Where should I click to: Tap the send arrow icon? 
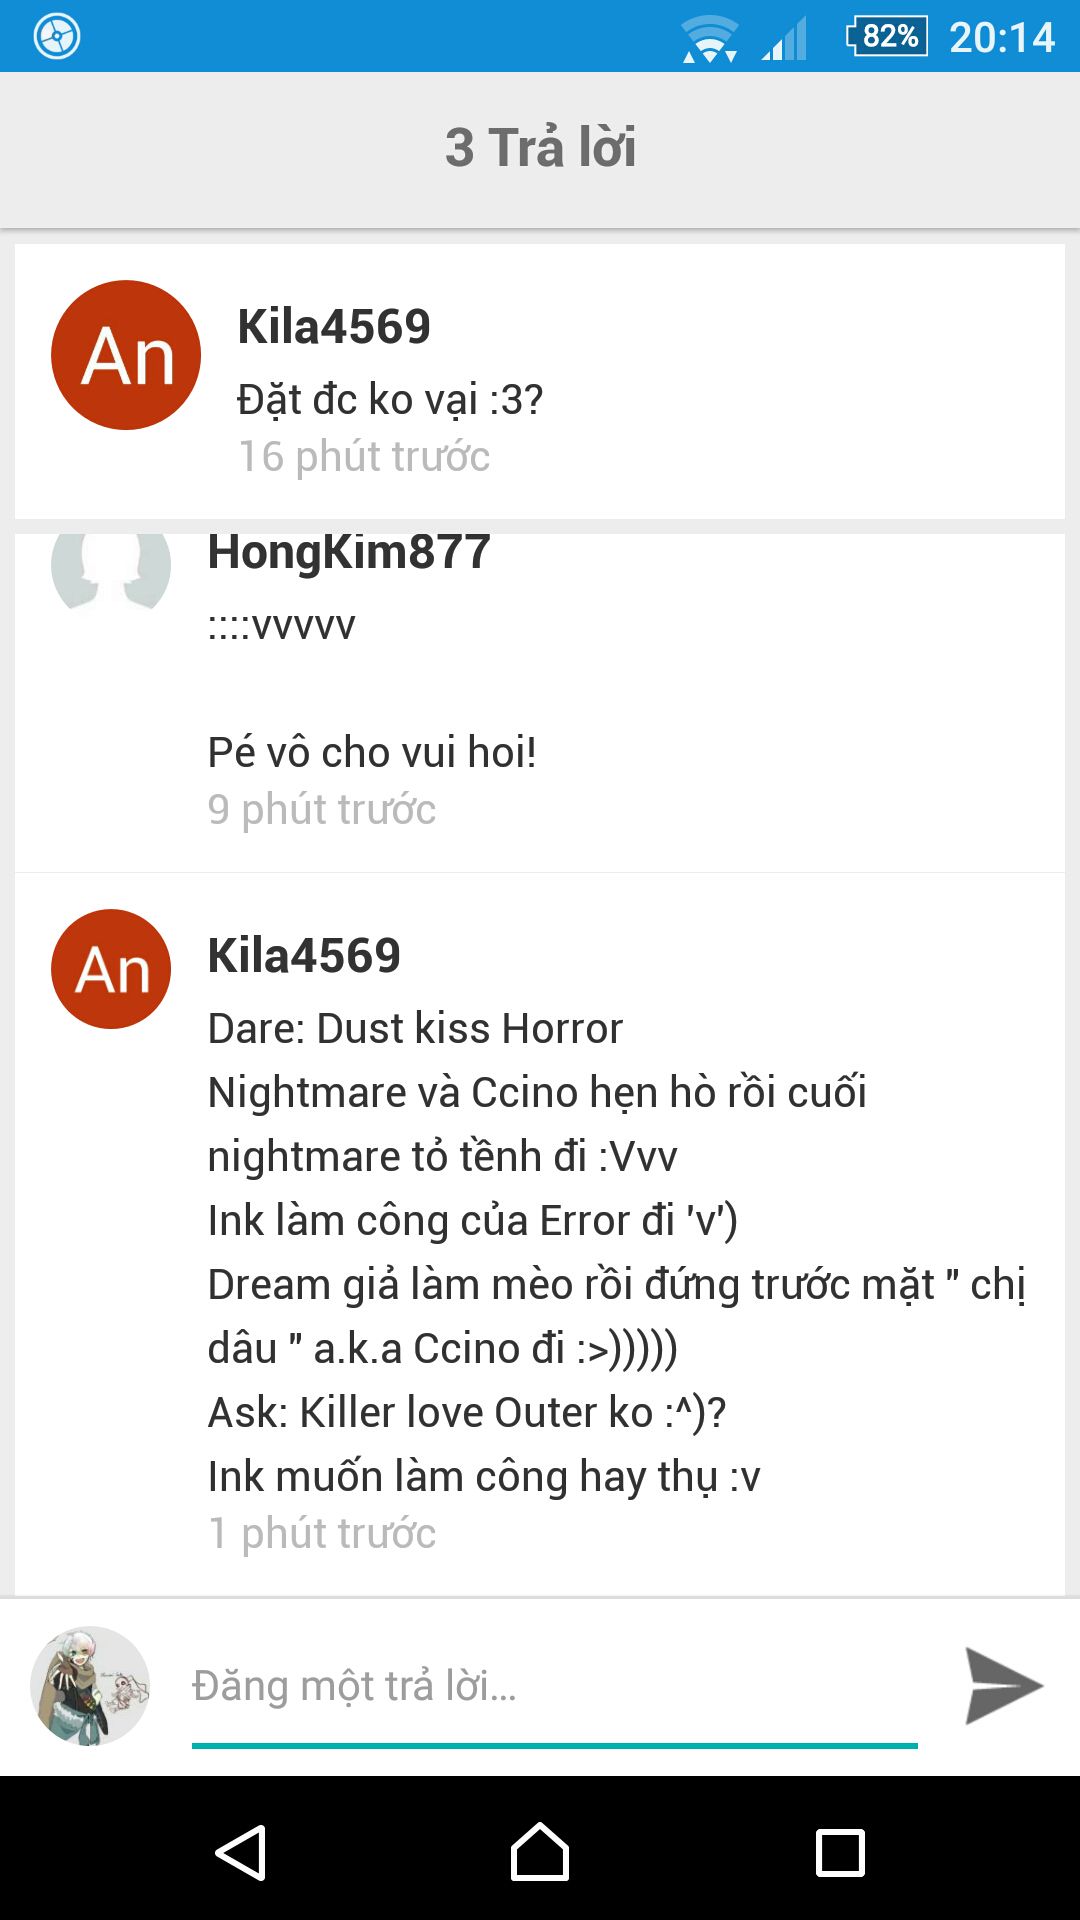pyautogui.click(x=1003, y=1686)
